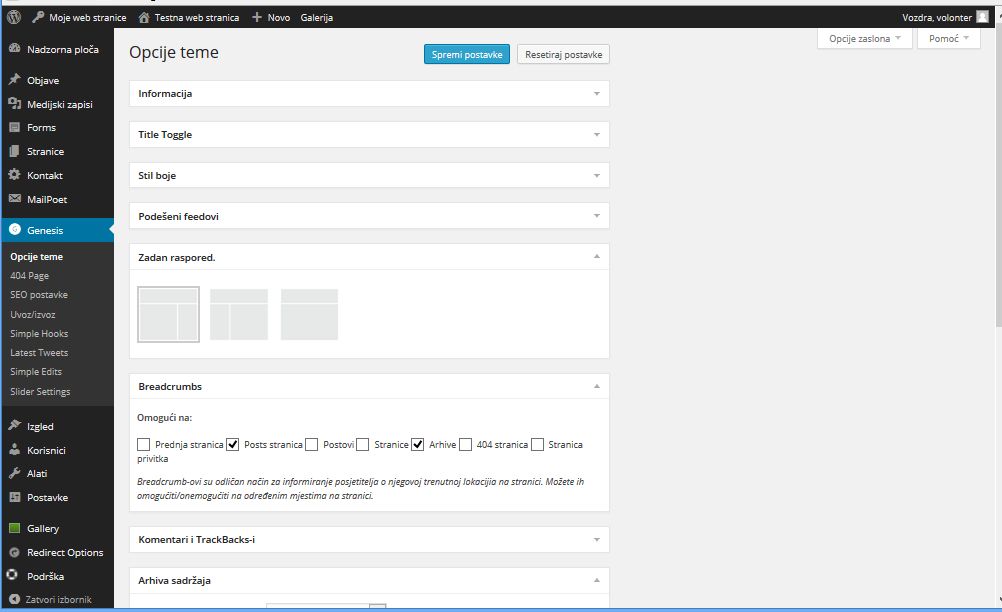Check the Stranica privitka breadcrumbs checkbox

click(537, 444)
